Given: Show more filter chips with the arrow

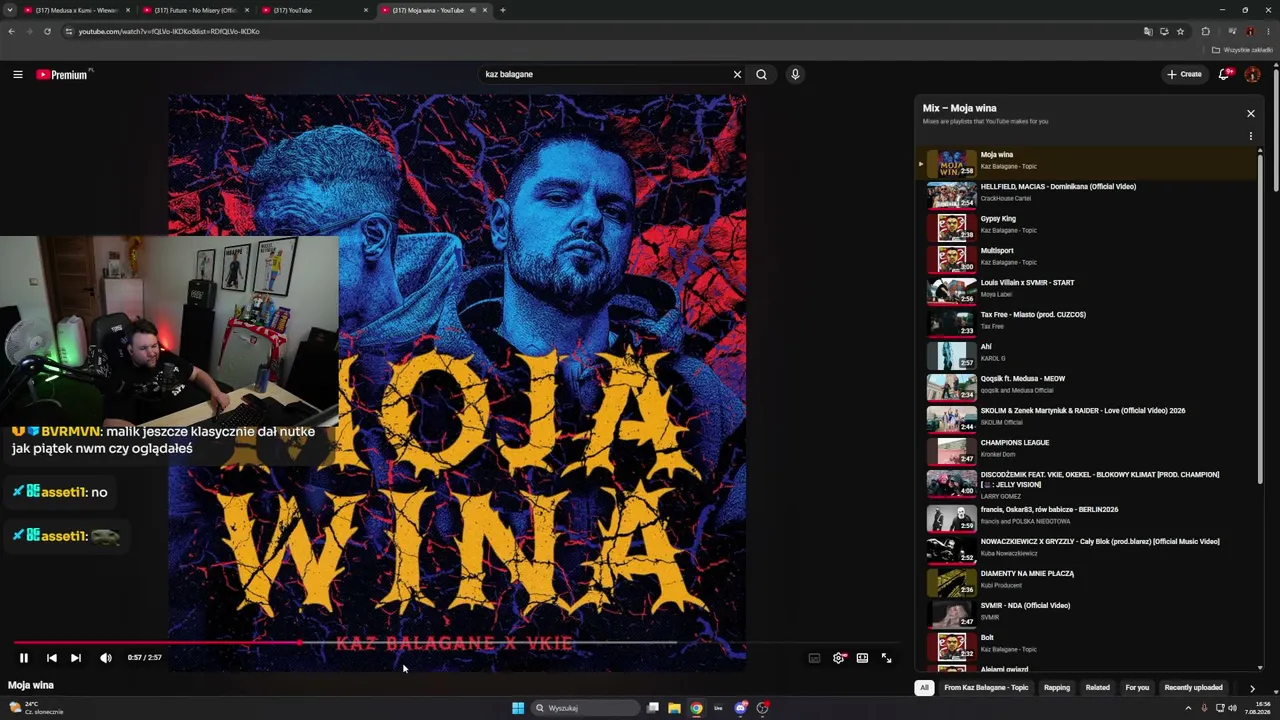Looking at the screenshot, I should [1252, 688].
